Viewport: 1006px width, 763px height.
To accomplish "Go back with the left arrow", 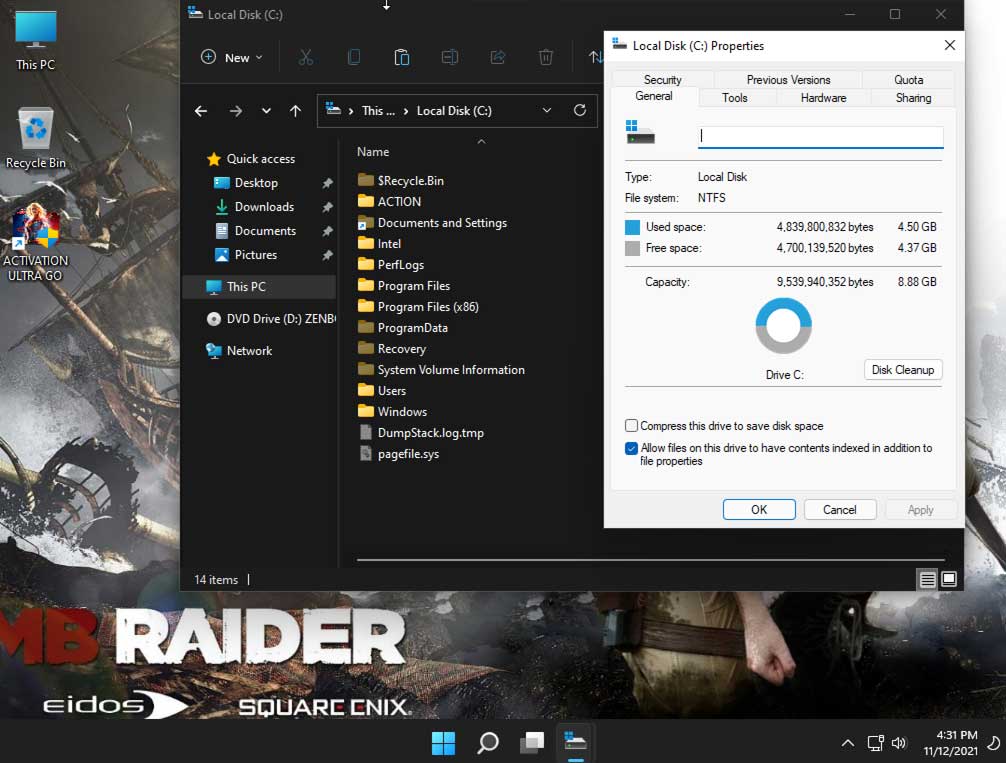I will (201, 111).
